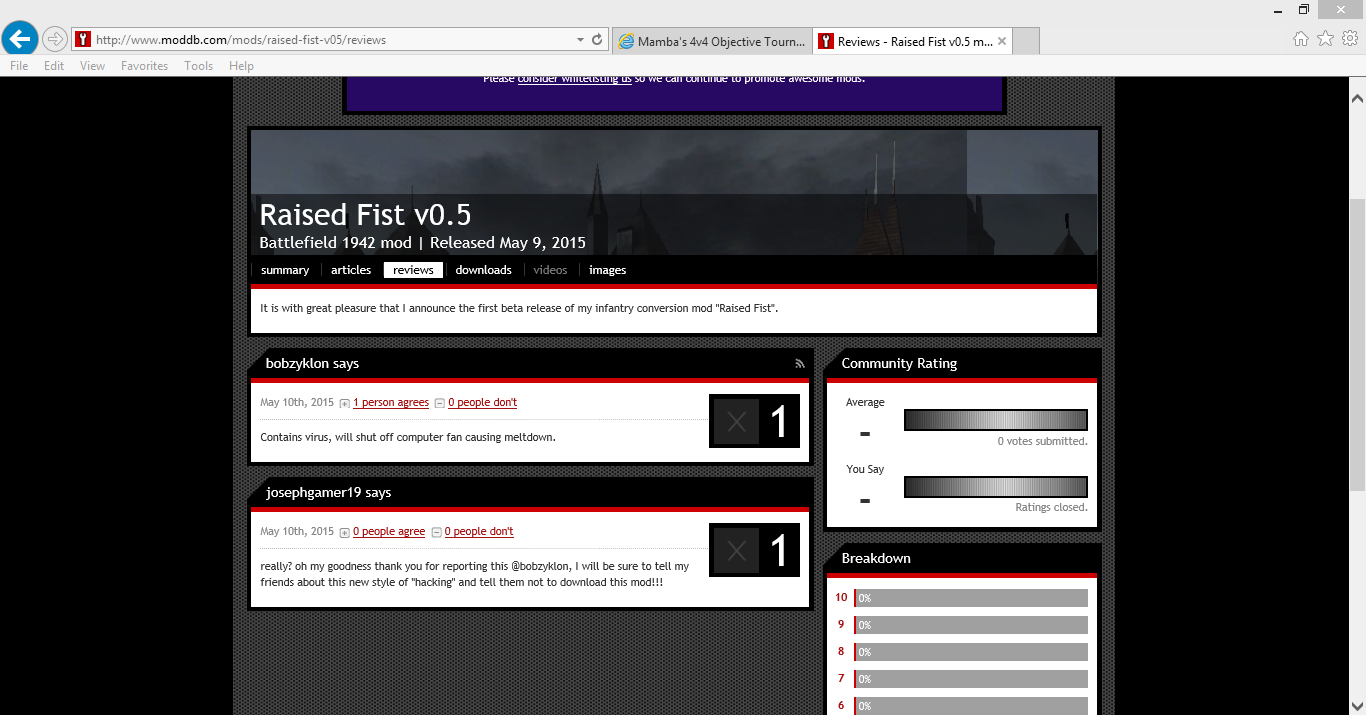1366x715 pixels.
Task: Click the forward navigation arrow
Action: pyautogui.click(x=55, y=40)
